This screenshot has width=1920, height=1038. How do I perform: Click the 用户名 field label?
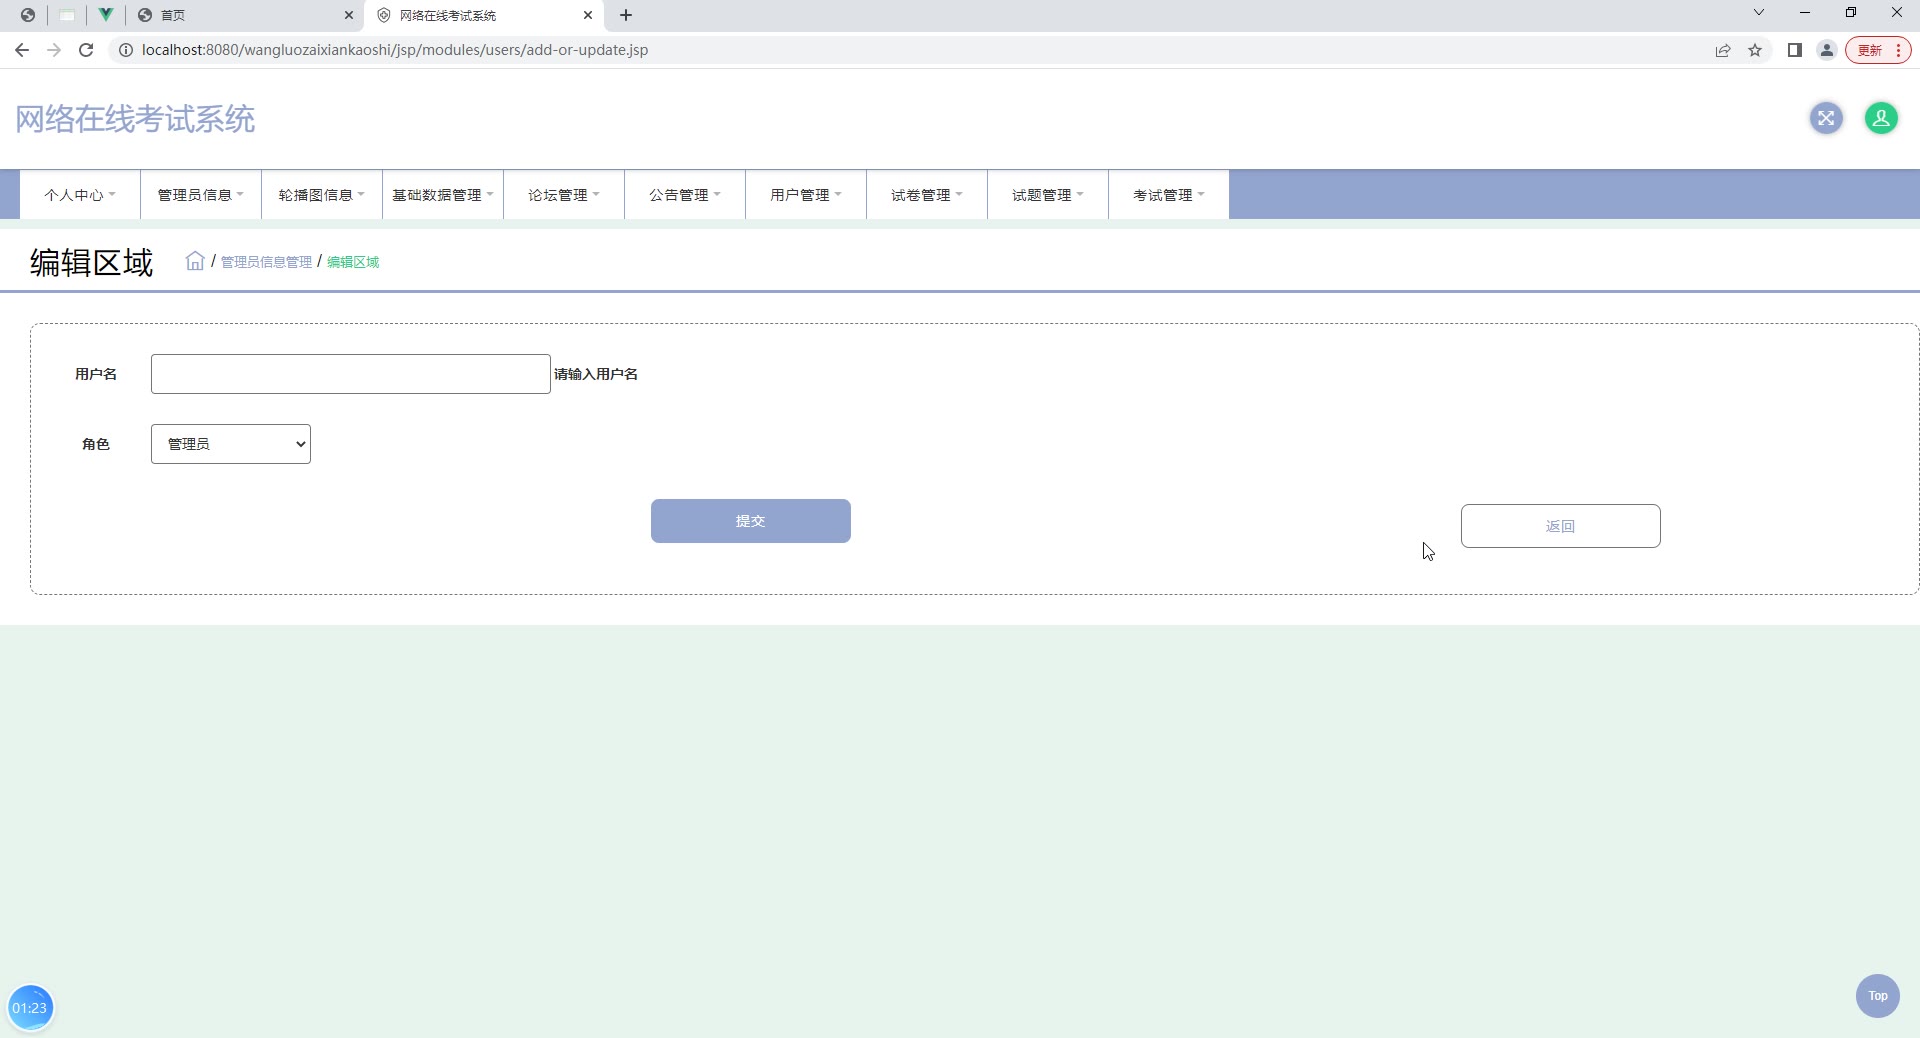point(96,374)
